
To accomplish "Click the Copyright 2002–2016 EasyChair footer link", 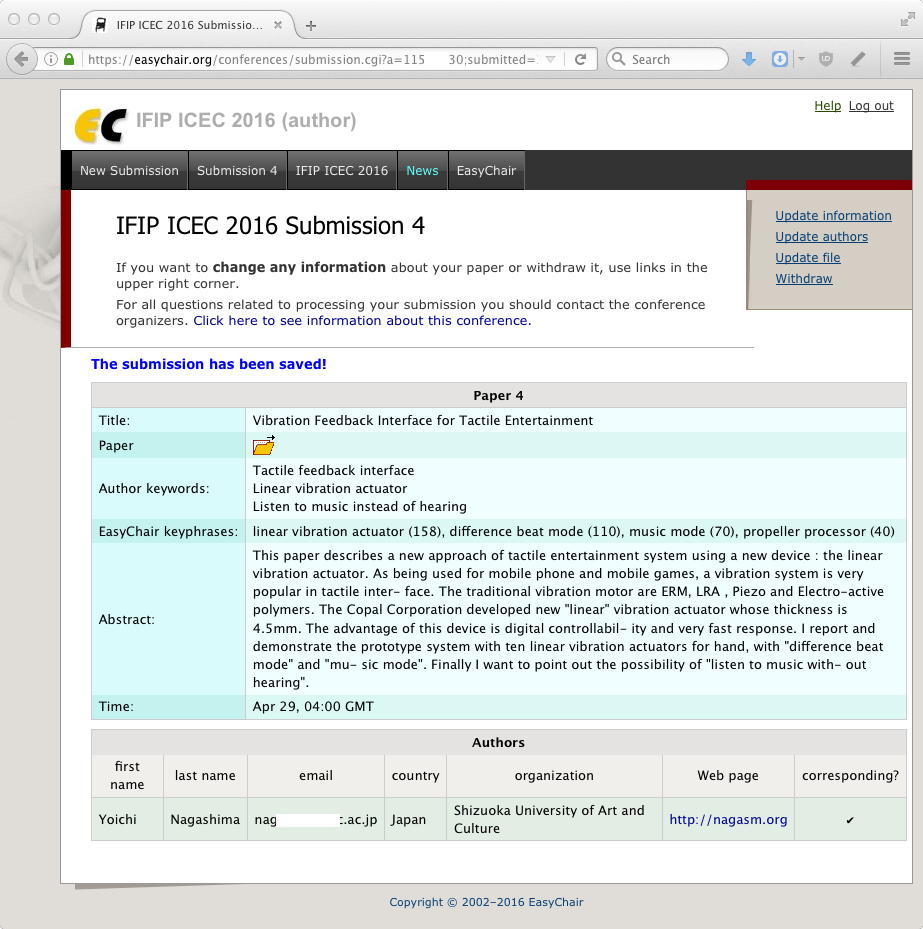I will tap(486, 902).
